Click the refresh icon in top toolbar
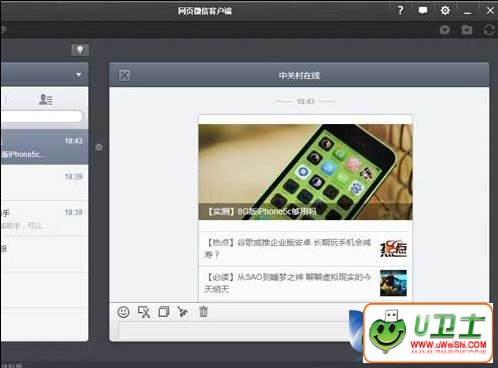 (489, 30)
